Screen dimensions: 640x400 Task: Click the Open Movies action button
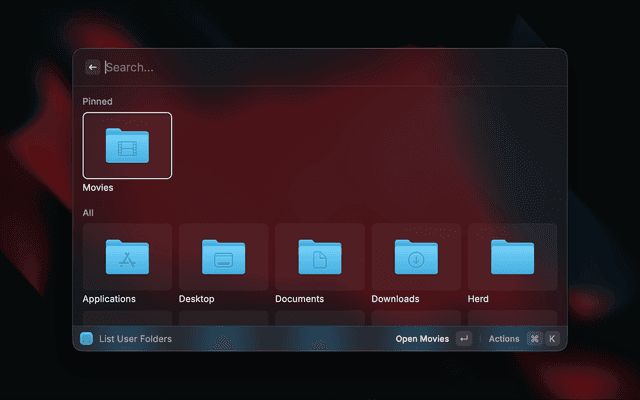click(x=422, y=339)
